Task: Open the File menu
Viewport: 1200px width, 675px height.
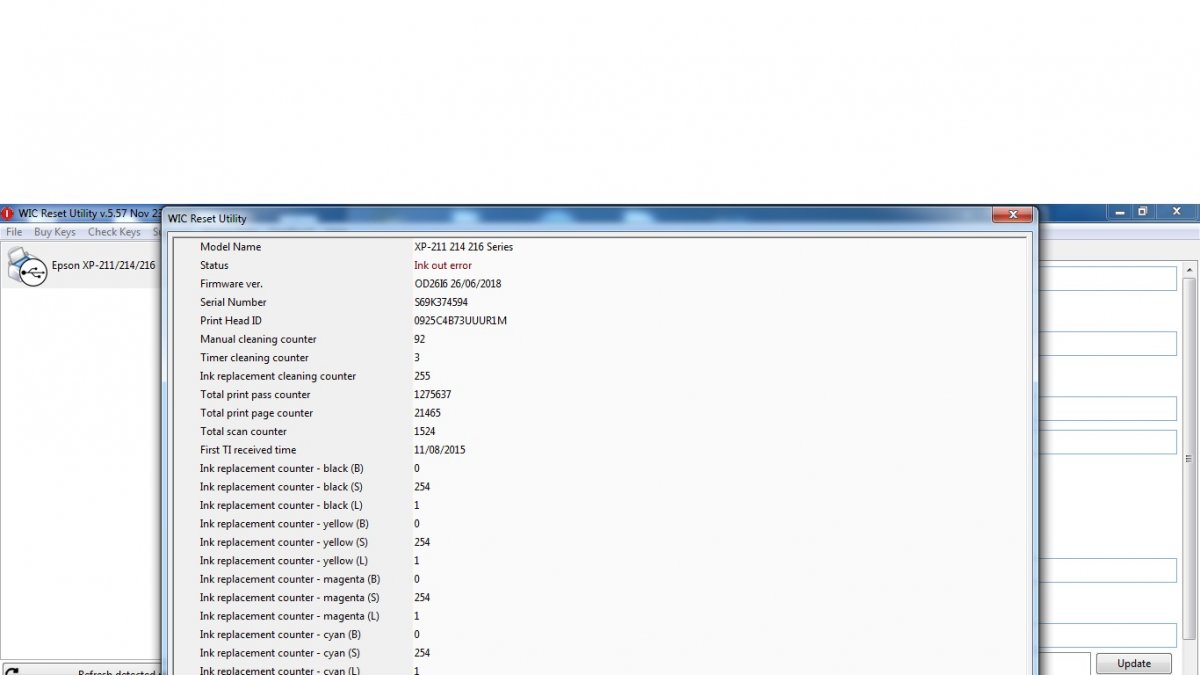Action: (14, 232)
